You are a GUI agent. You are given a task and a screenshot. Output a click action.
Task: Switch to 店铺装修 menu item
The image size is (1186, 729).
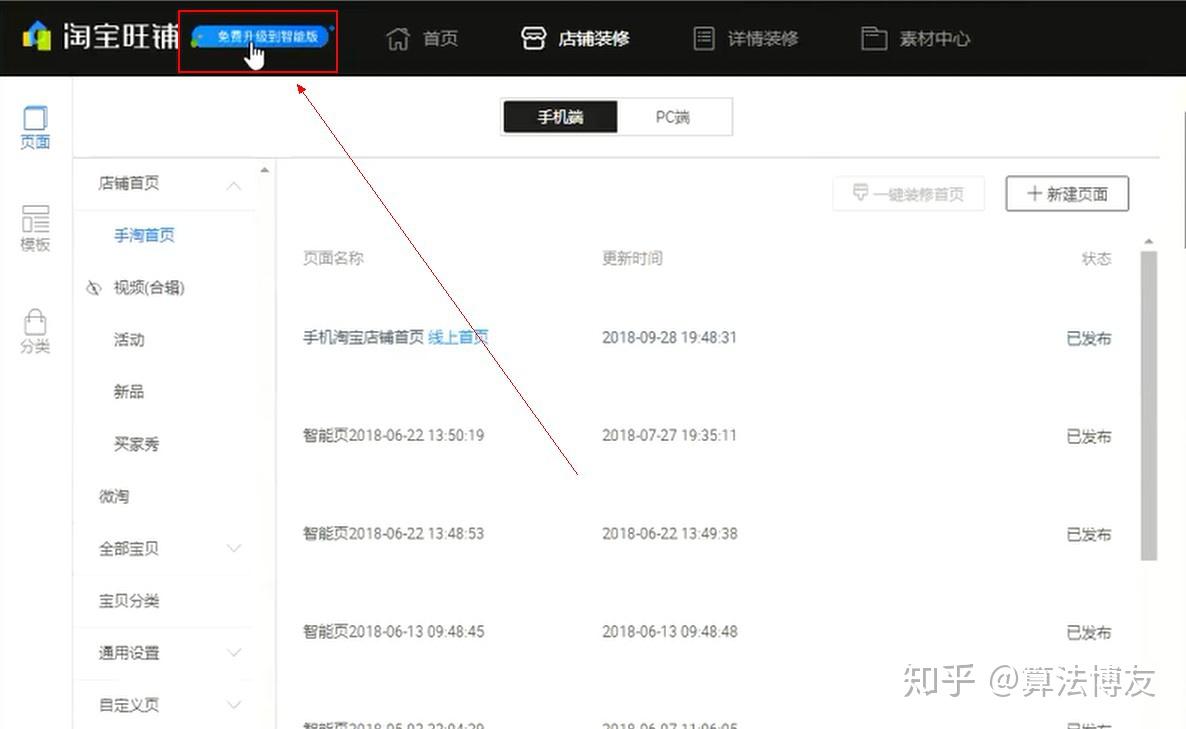pyautogui.click(x=594, y=39)
